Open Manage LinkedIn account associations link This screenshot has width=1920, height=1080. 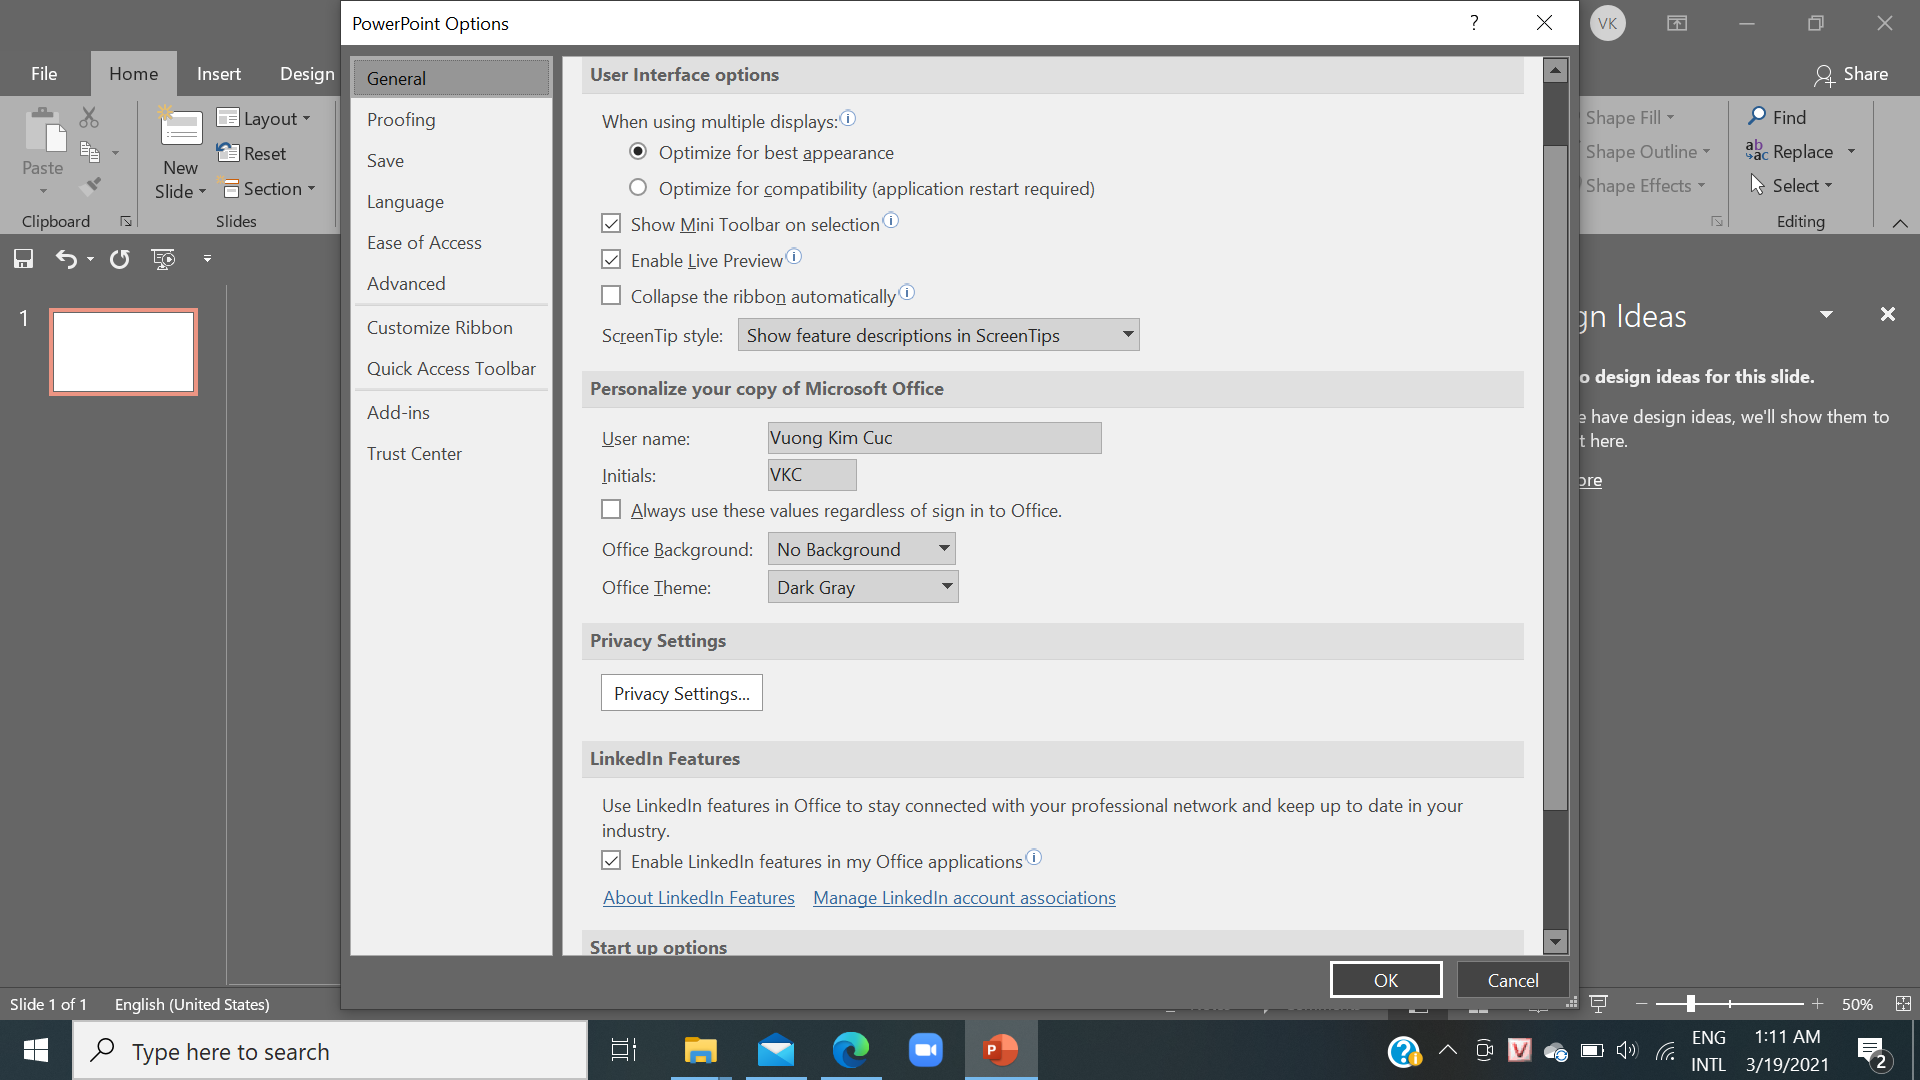[x=964, y=898]
